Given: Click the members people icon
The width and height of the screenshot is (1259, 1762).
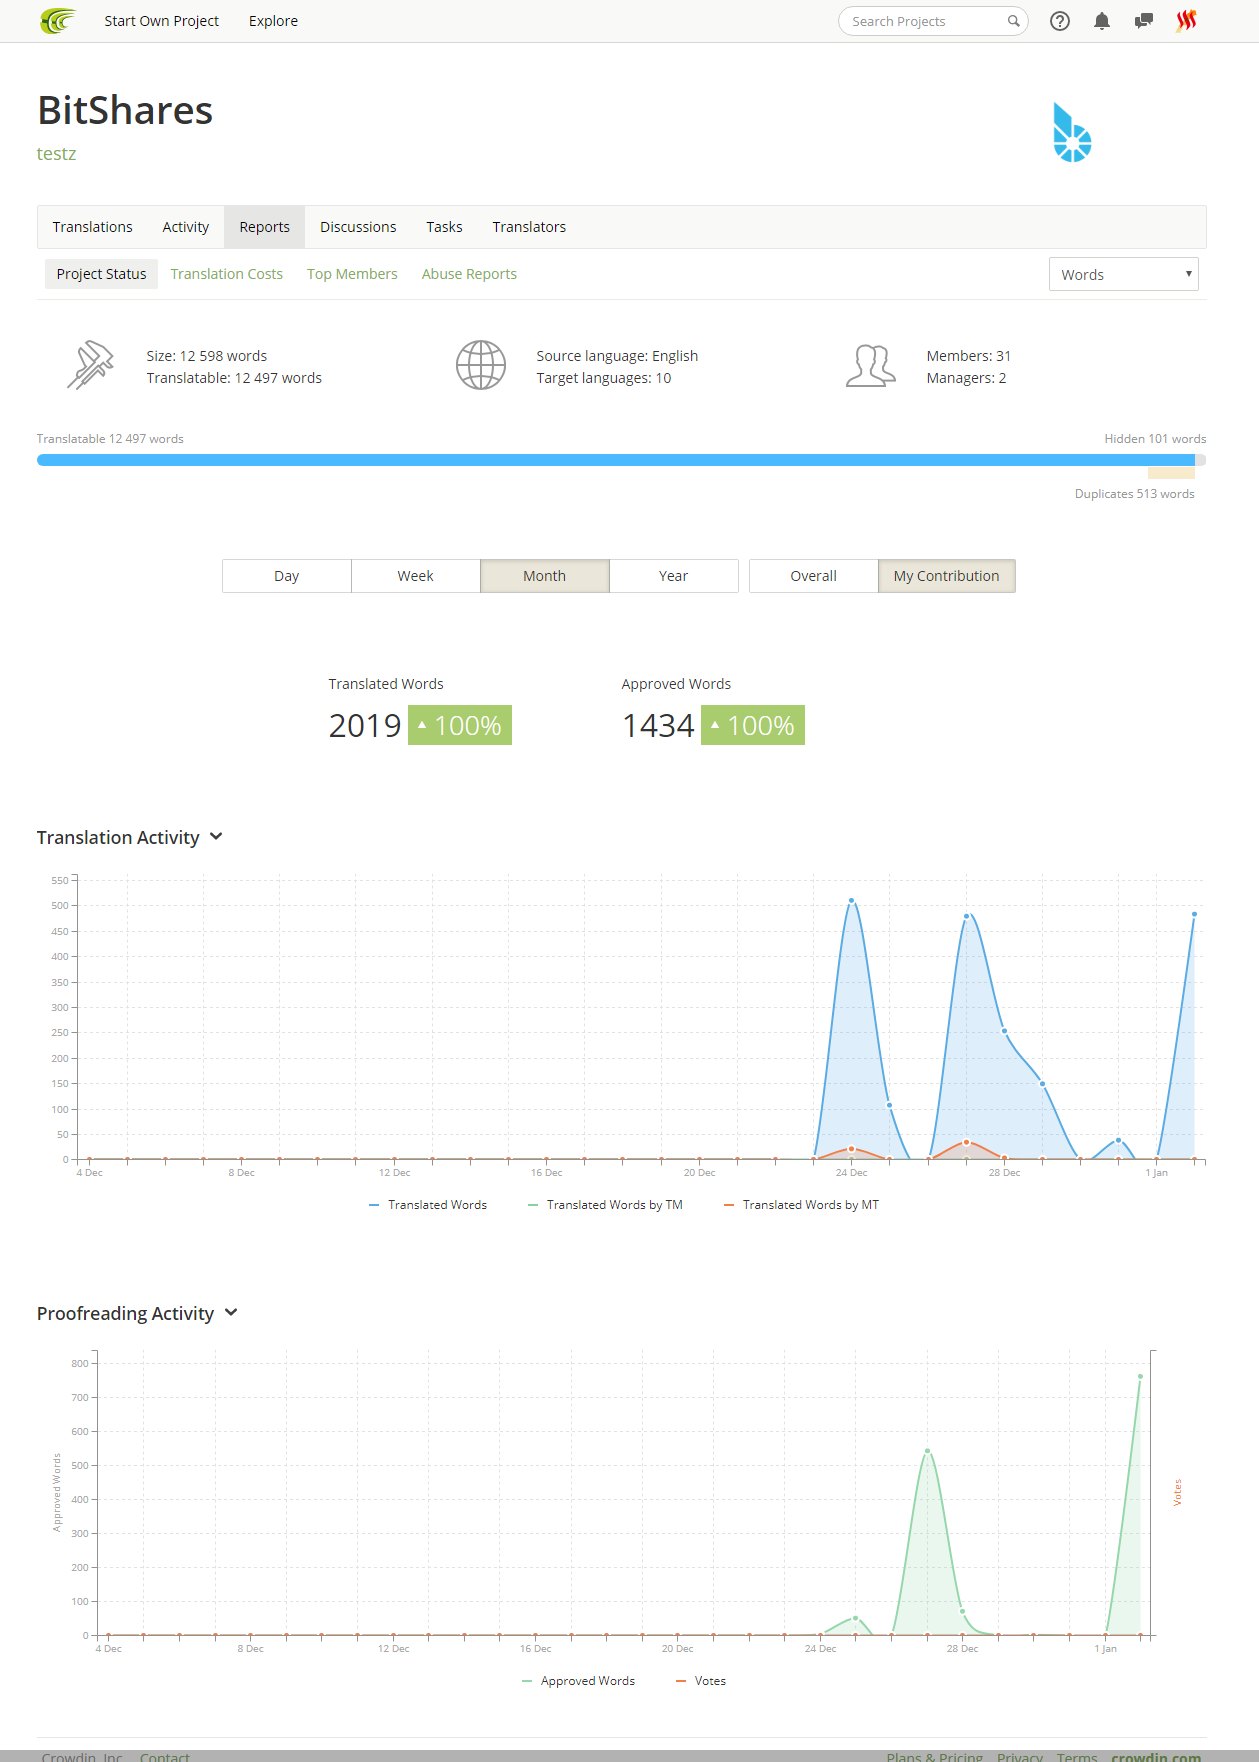Looking at the screenshot, I should [870, 365].
